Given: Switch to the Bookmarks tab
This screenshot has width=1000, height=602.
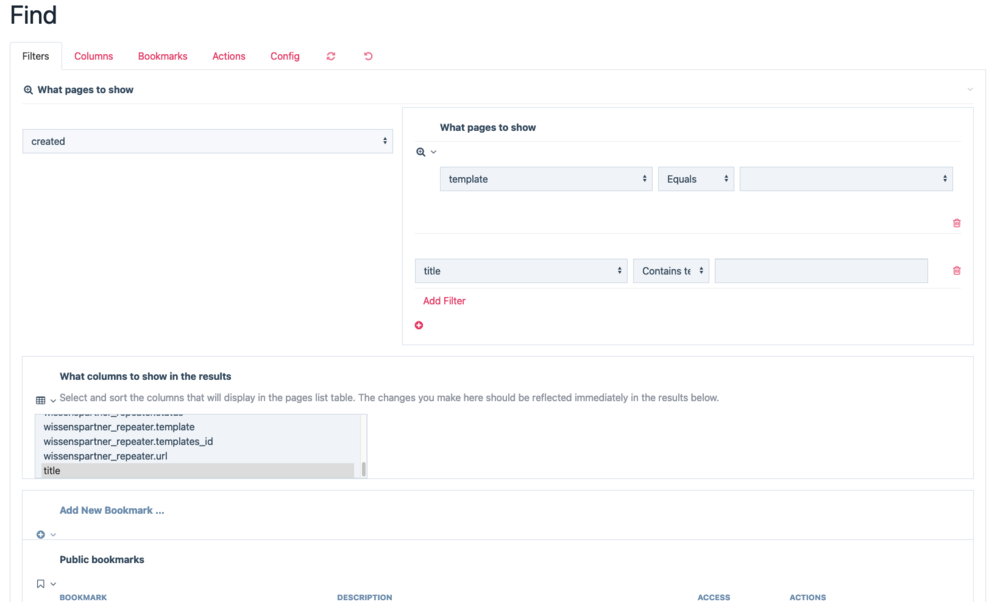Looking at the screenshot, I should click(x=162, y=57).
